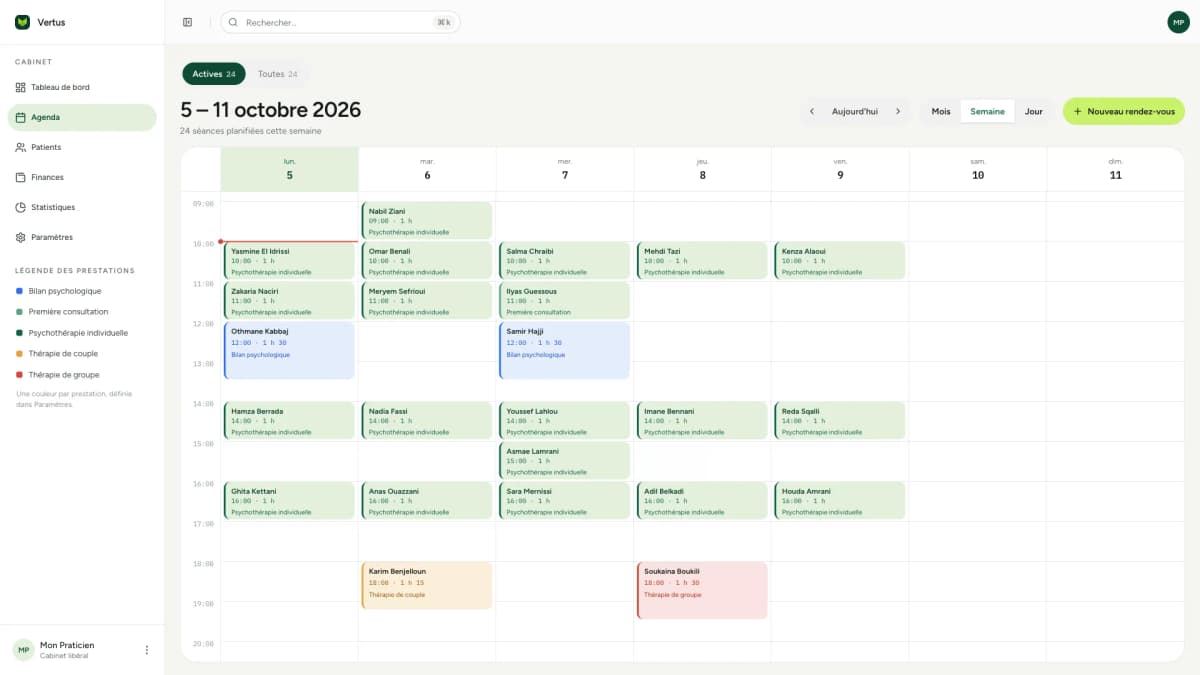Screen dimensions: 1200x675
Task: Click the Statistiques pie chart icon
Action: [x=21, y=207]
